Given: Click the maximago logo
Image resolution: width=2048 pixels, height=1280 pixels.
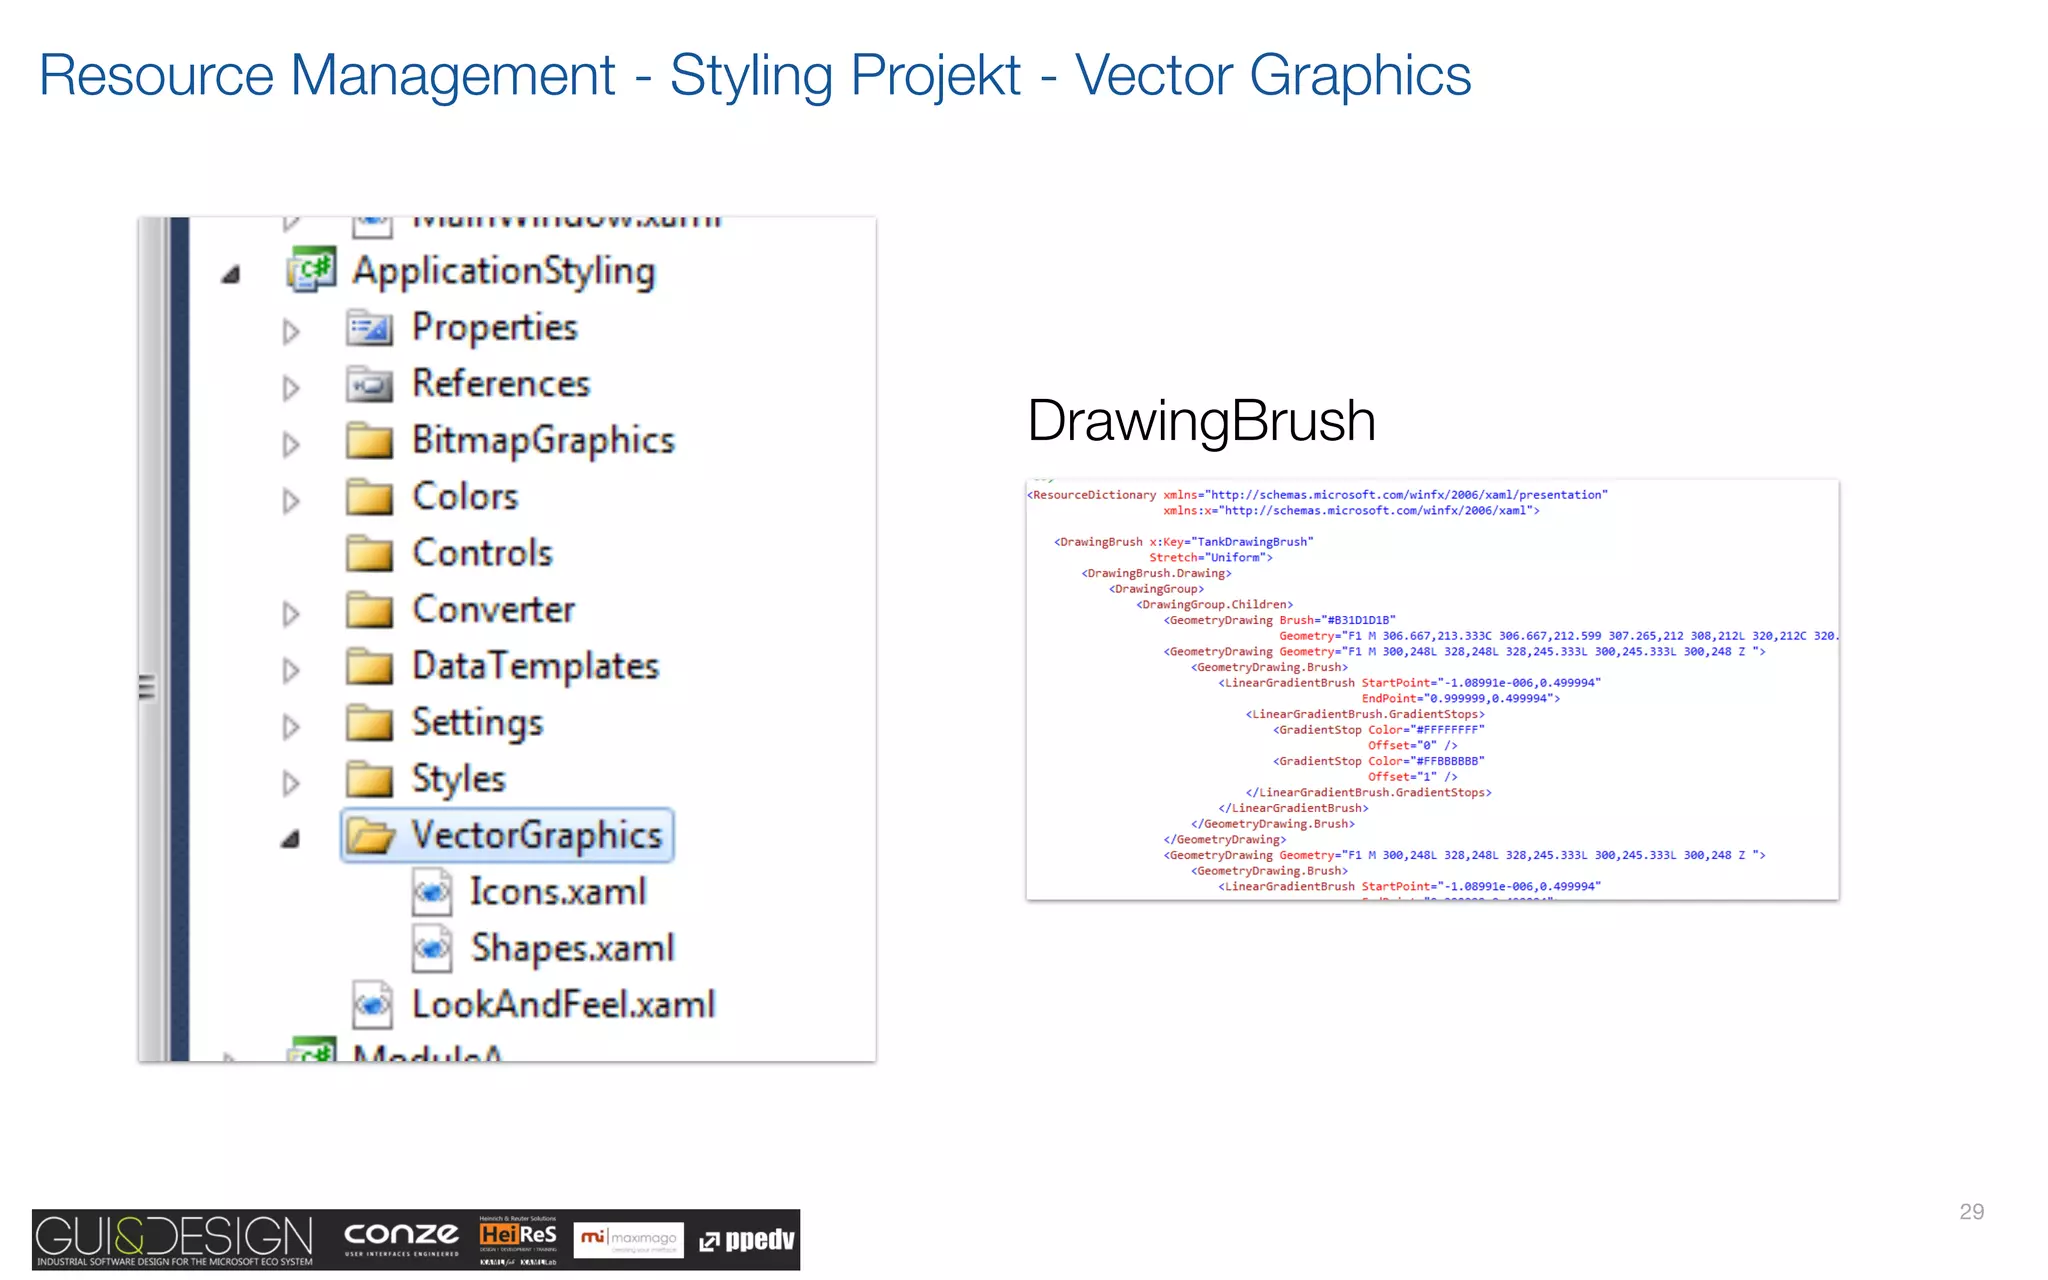Looking at the screenshot, I should 629,1240.
